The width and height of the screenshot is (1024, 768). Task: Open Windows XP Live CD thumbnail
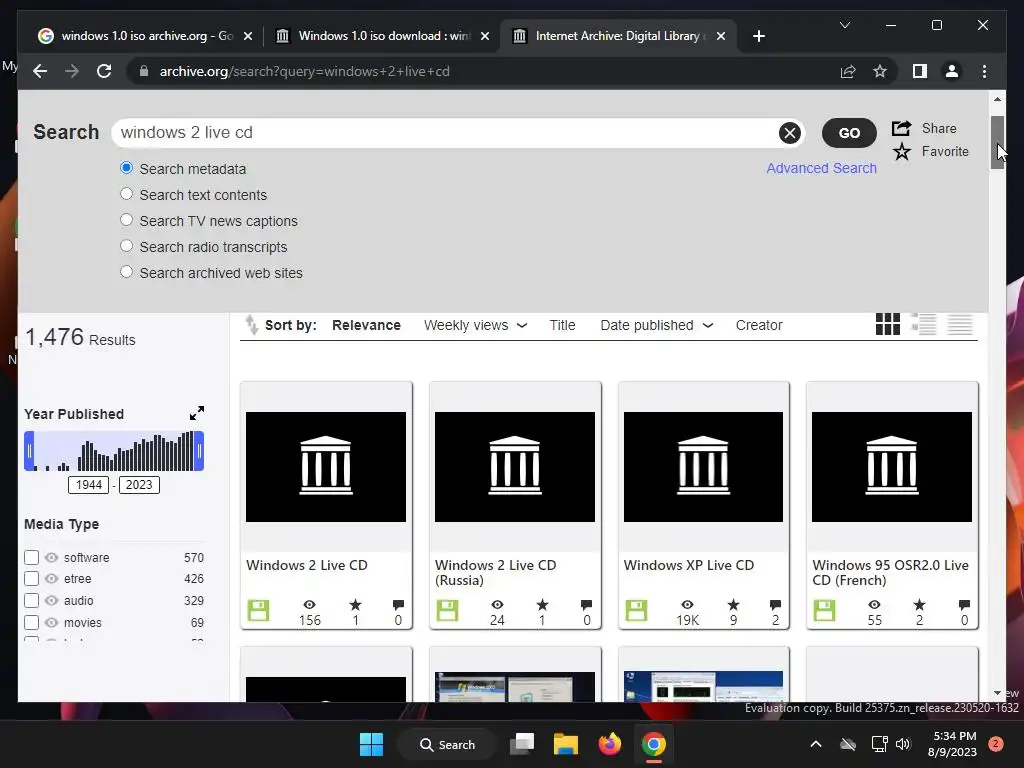tap(703, 467)
